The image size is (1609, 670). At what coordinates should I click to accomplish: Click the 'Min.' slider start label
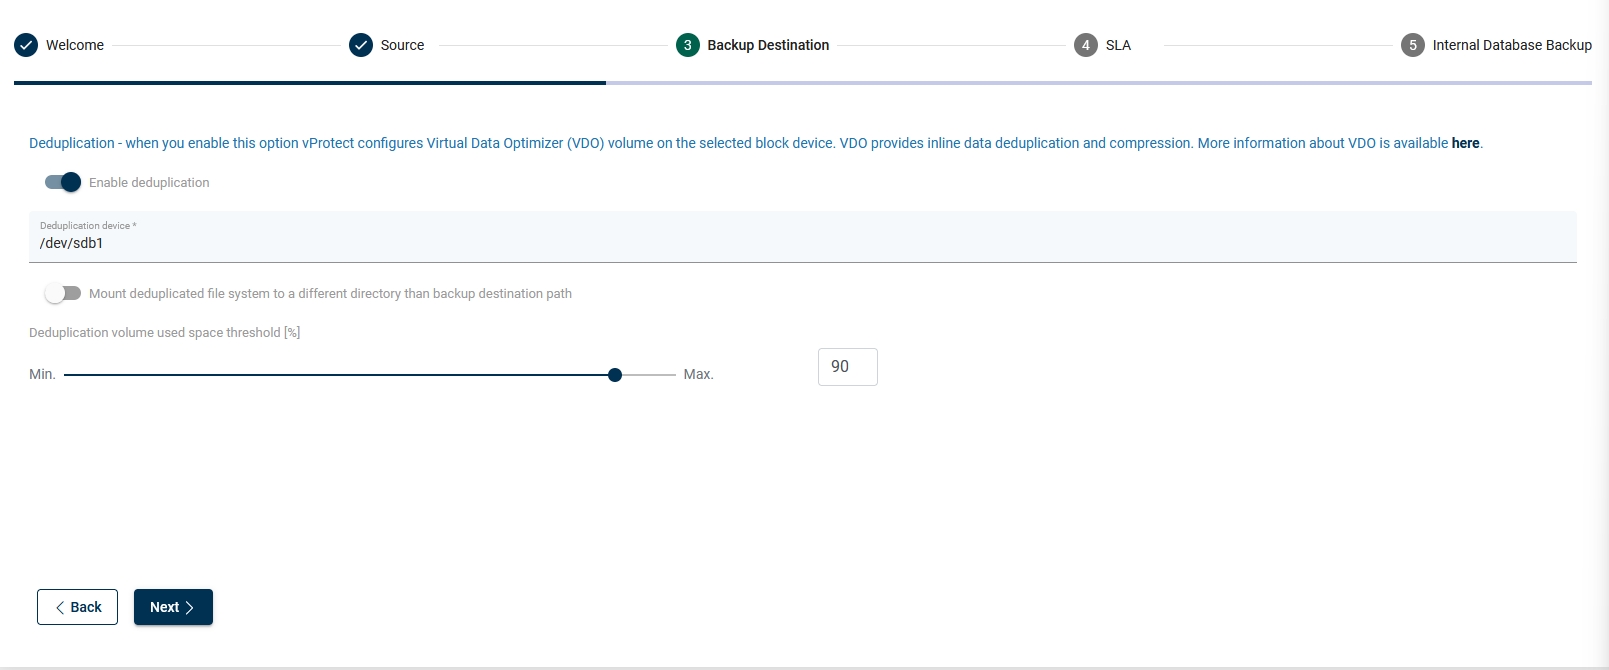(x=42, y=374)
